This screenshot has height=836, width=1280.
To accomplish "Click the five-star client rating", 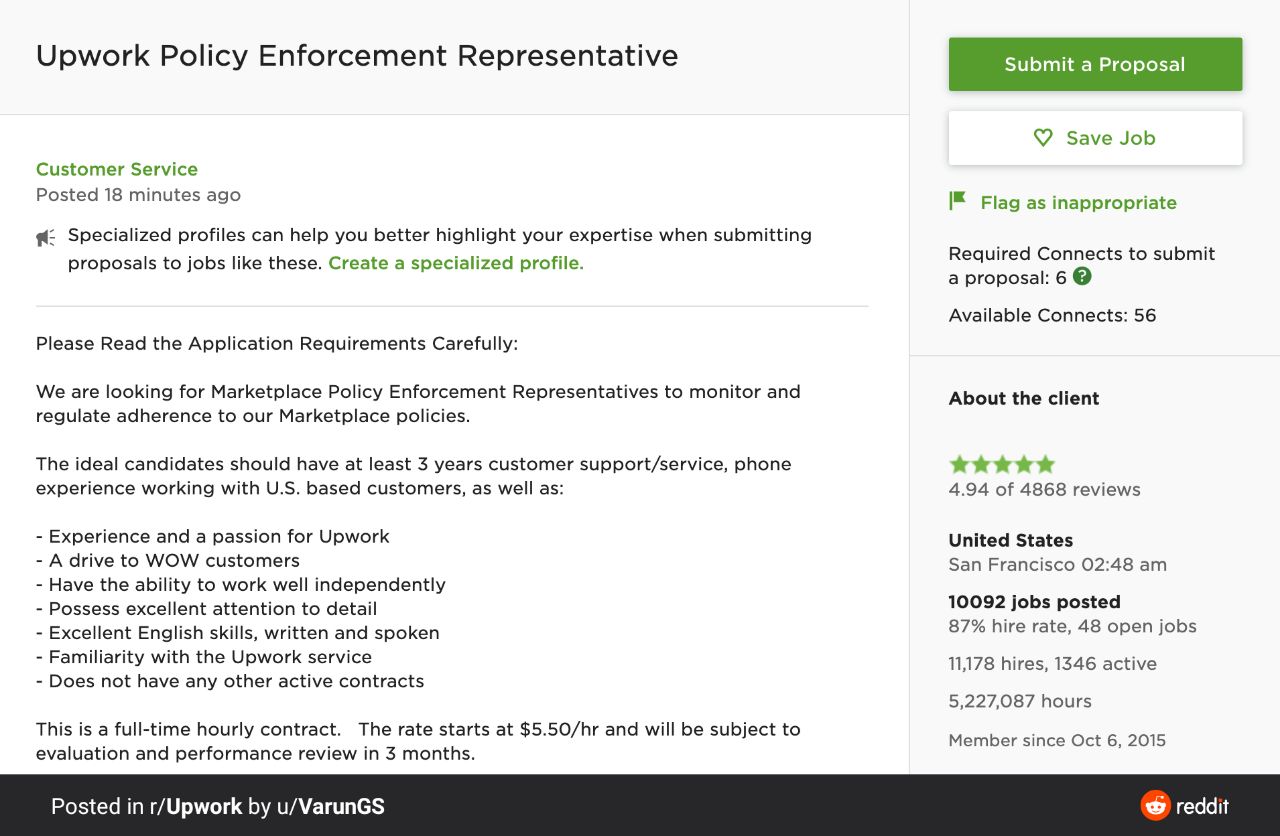I will (x=1002, y=464).
